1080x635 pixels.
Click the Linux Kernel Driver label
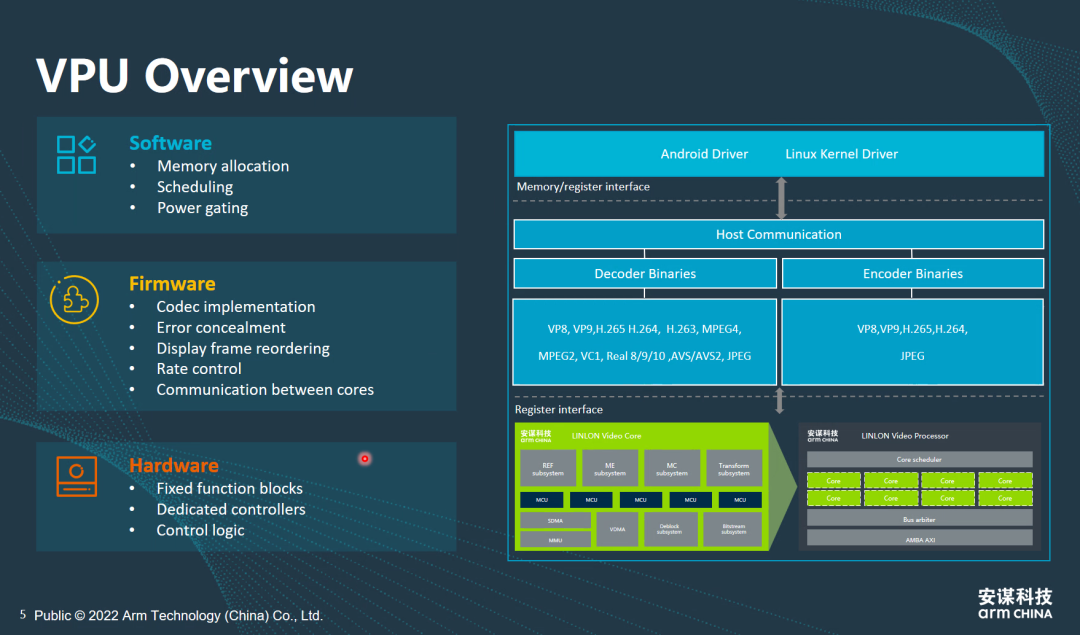(x=841, y=154)
